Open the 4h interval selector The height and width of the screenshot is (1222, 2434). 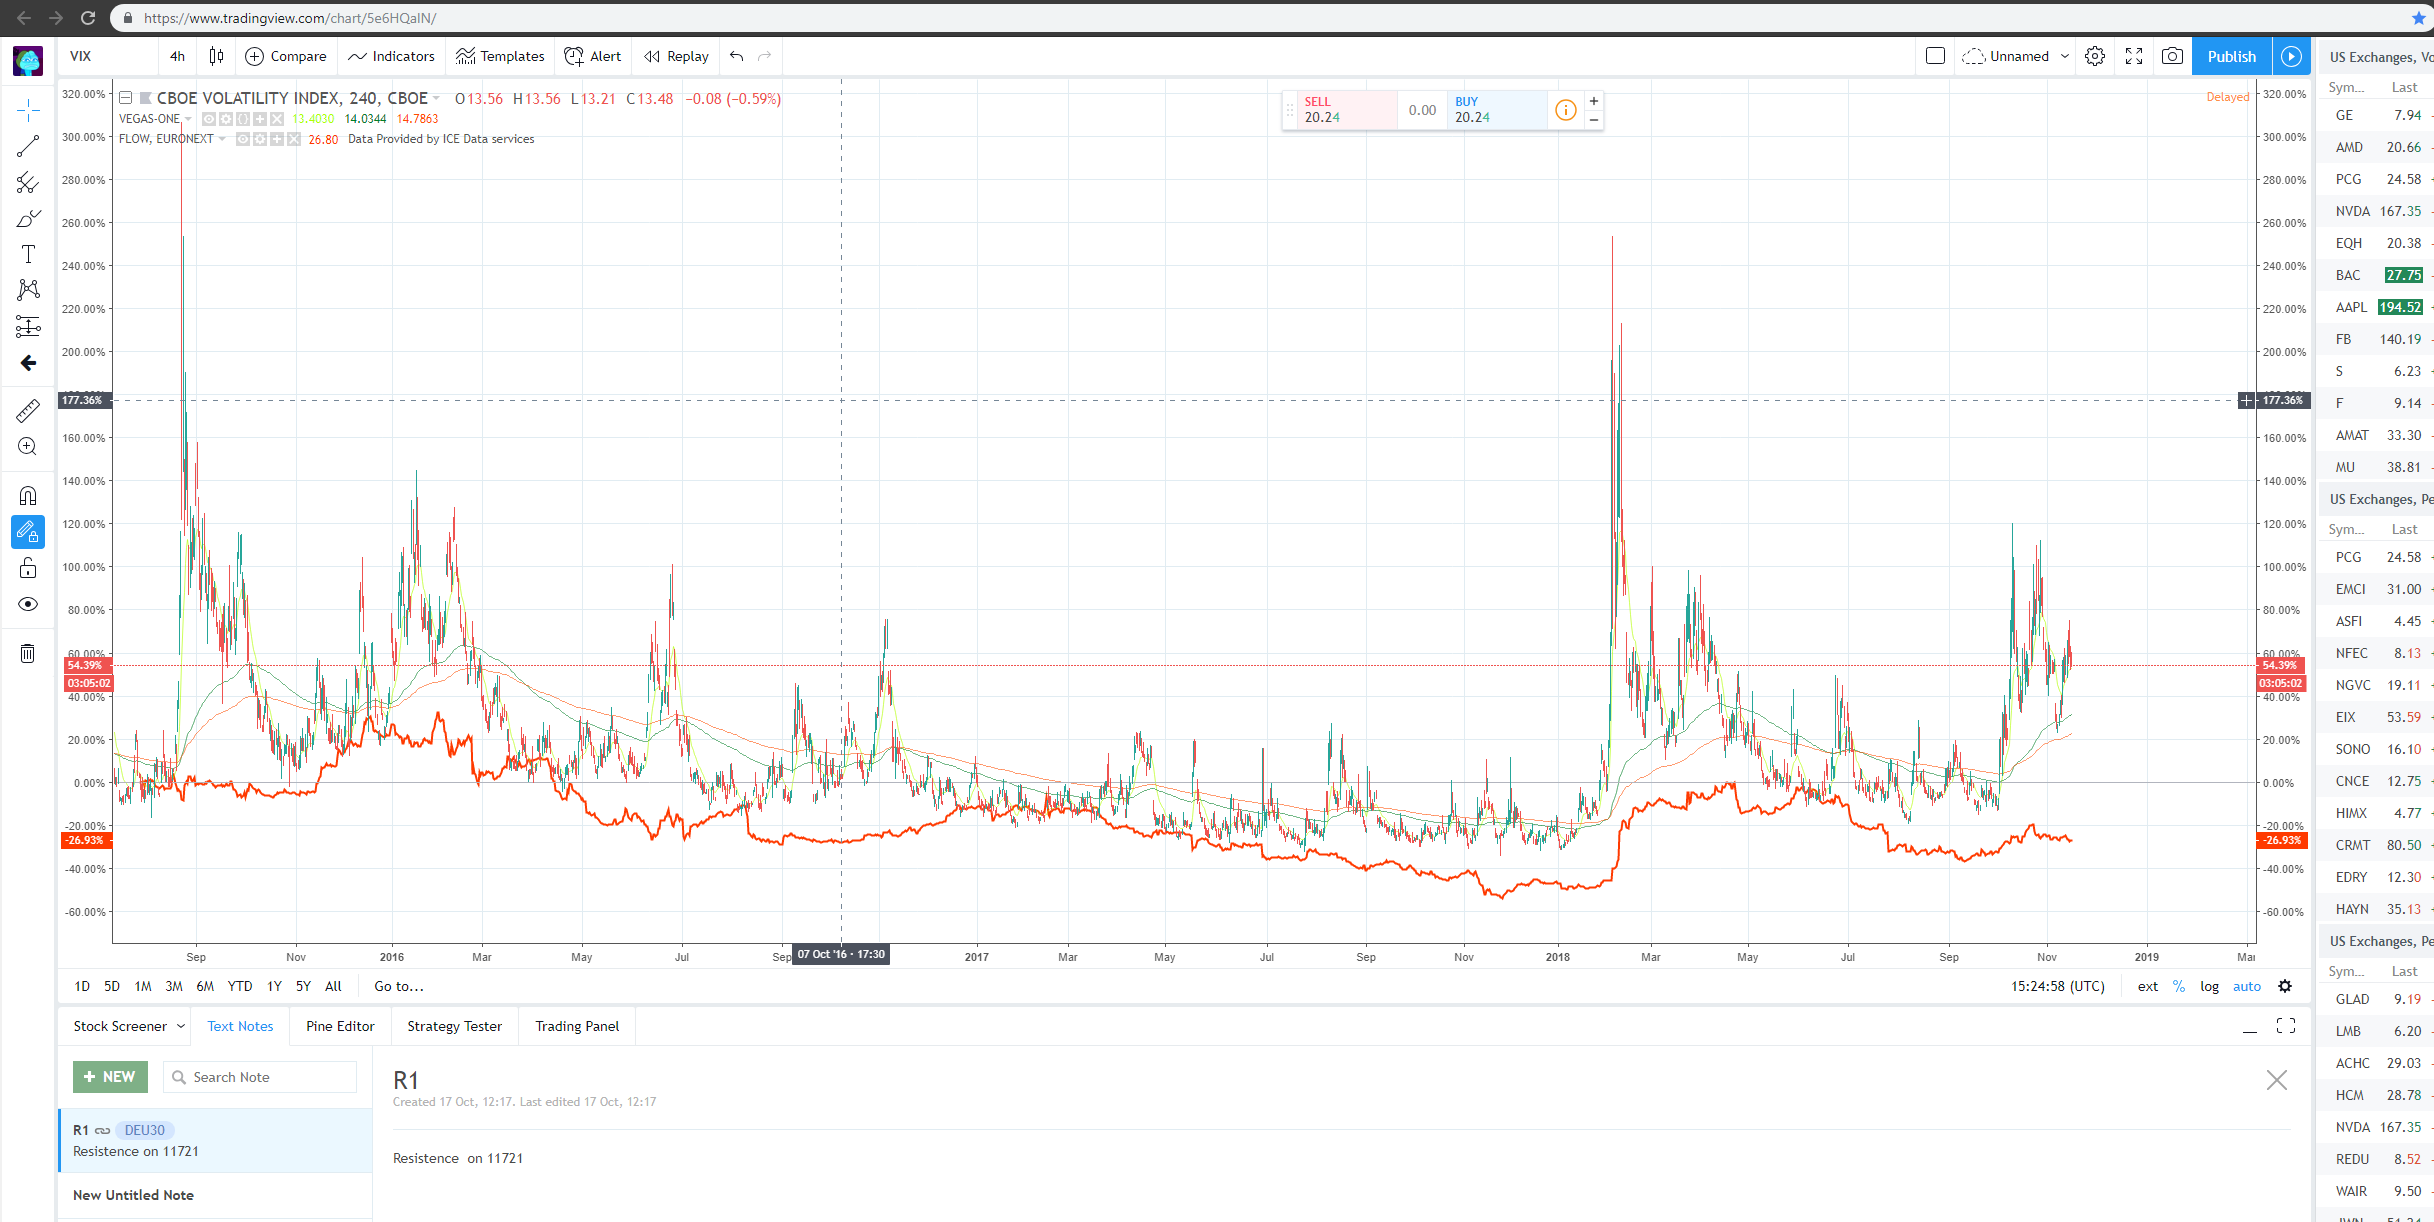[177, 56]
